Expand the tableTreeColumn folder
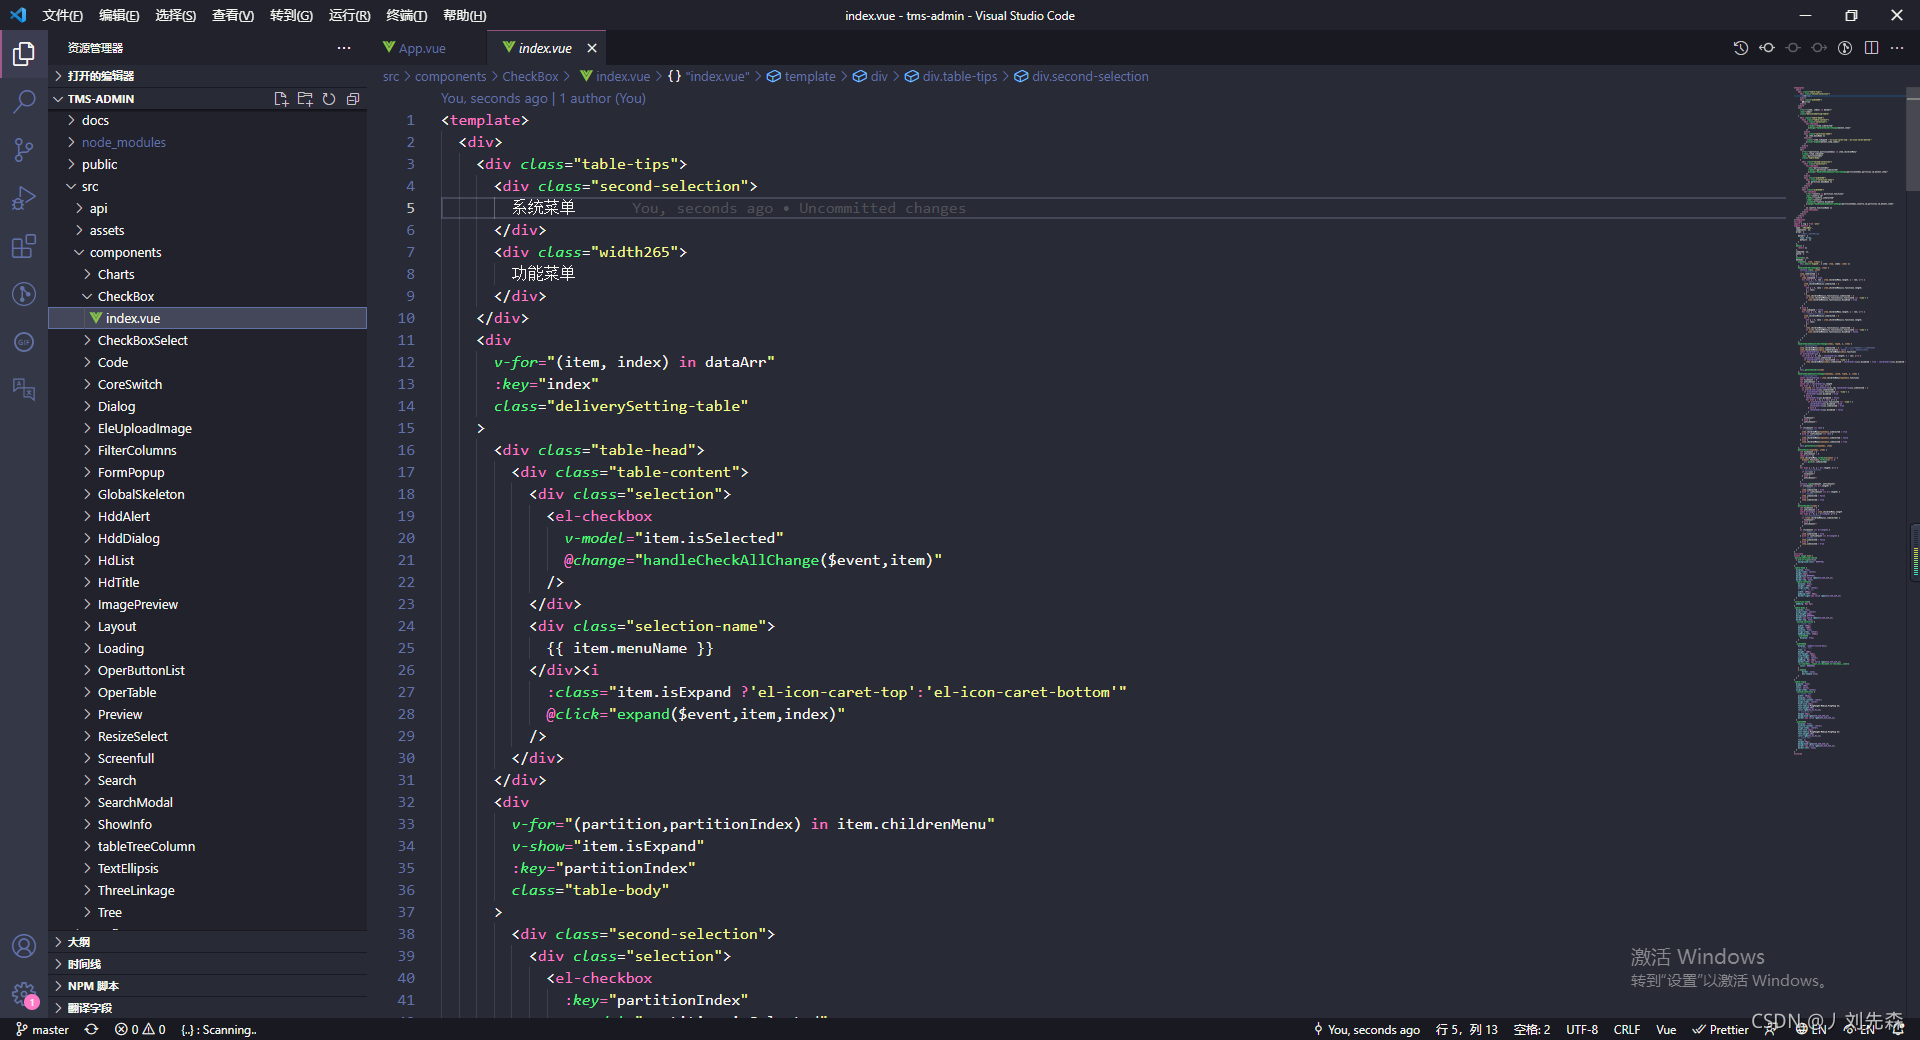Screen dimensions: 1920x1040 pos(208,846)
